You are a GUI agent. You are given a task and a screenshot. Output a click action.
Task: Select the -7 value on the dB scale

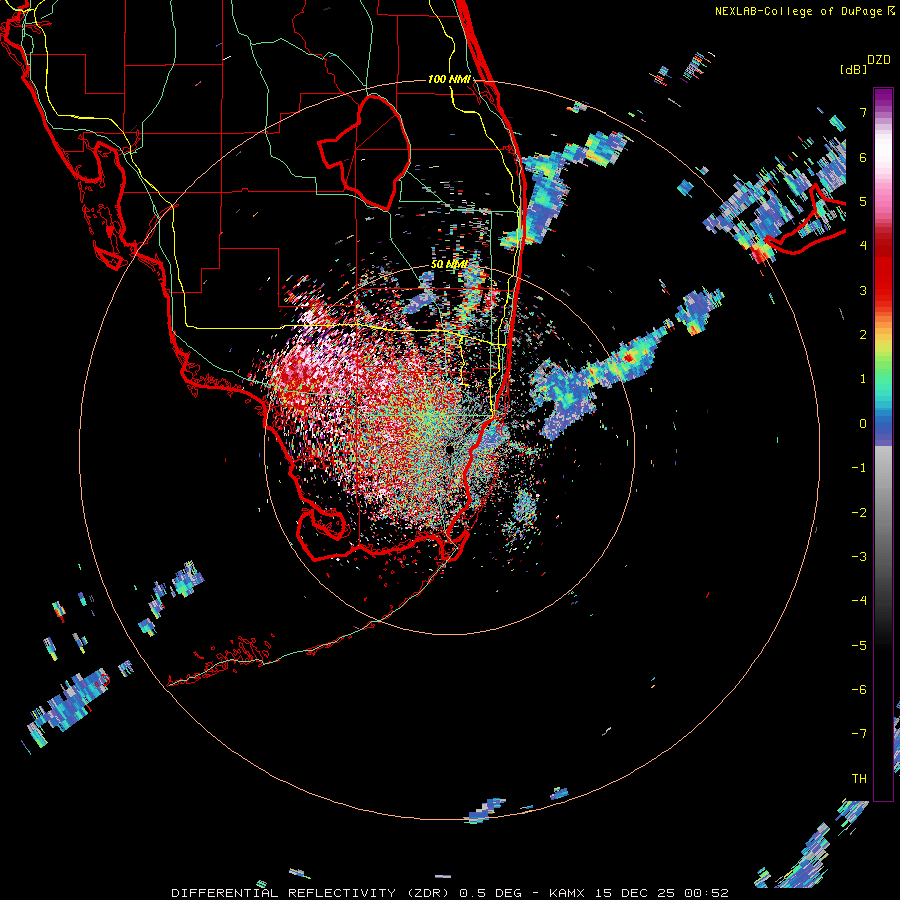click(x=859, y=734)
